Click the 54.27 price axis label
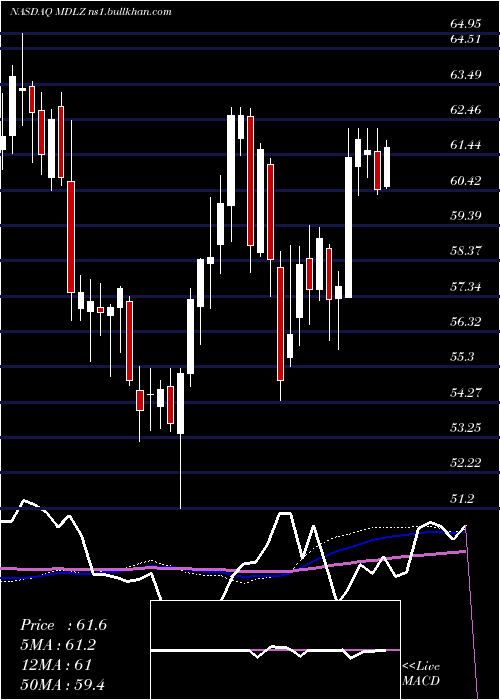 [x=466, y=392]
